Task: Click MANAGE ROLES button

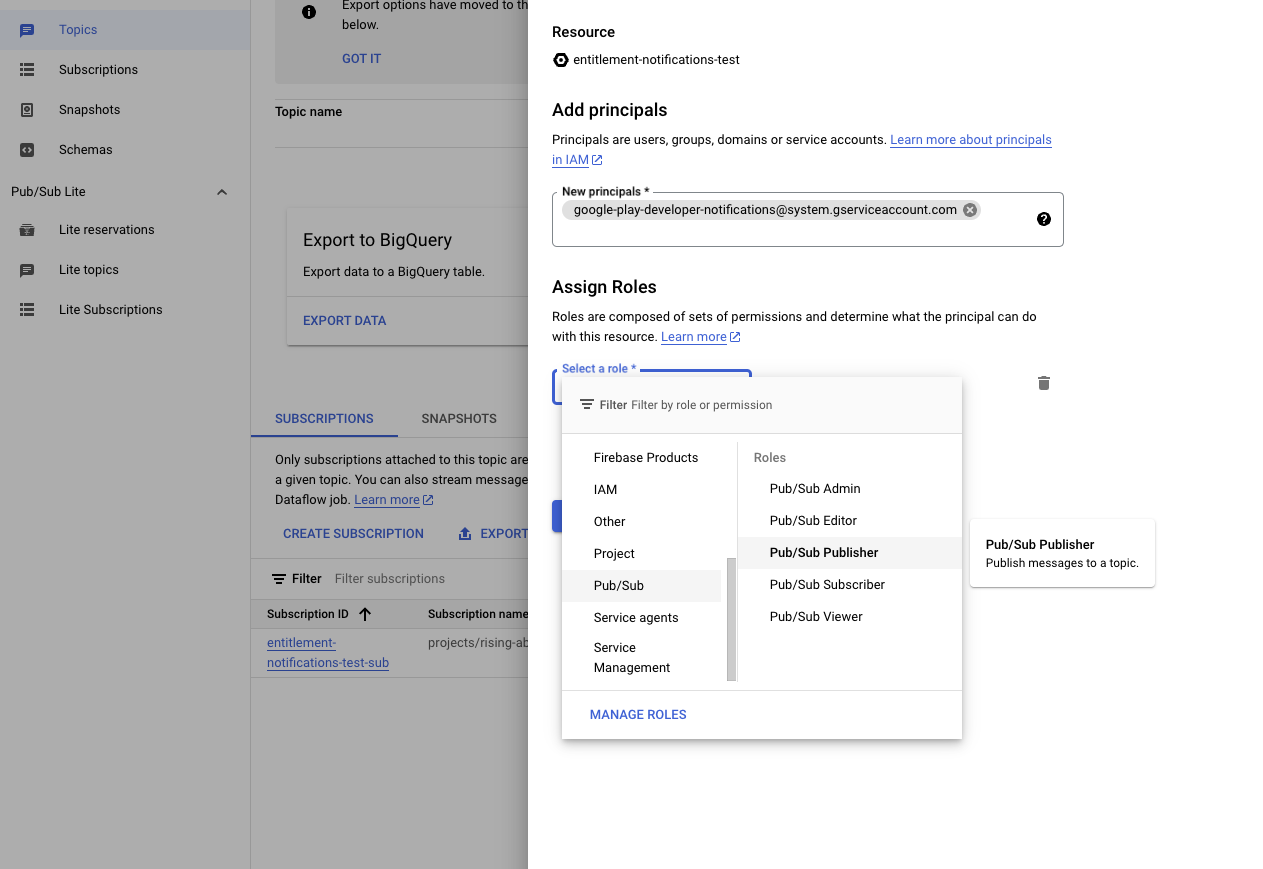Action: pos(638,715)
